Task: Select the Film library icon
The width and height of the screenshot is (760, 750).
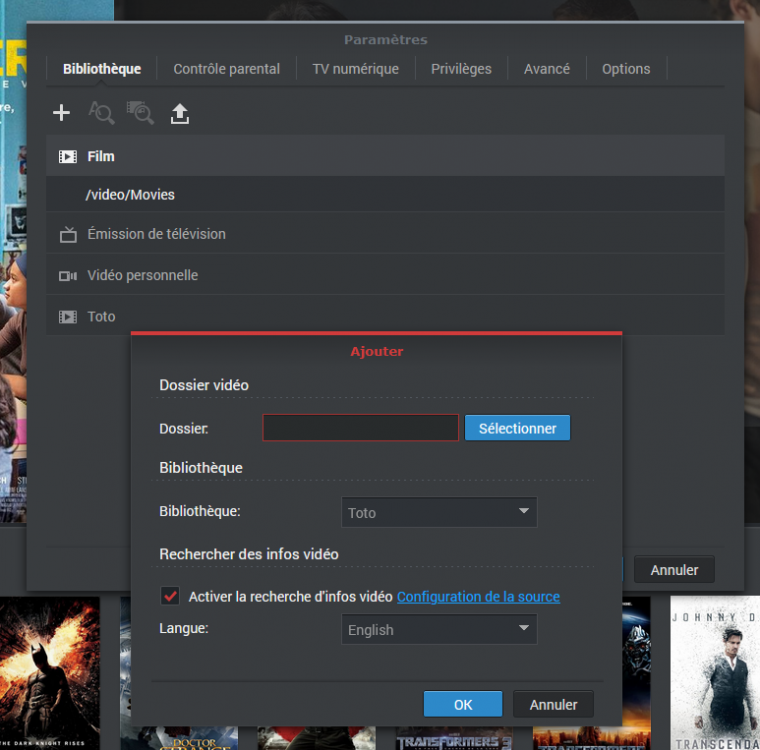Action: click(68, 157)
